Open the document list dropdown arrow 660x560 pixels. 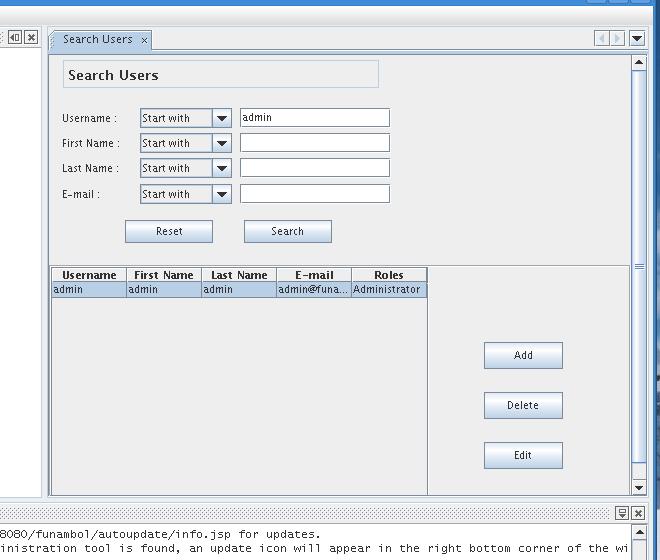(637, 39)
